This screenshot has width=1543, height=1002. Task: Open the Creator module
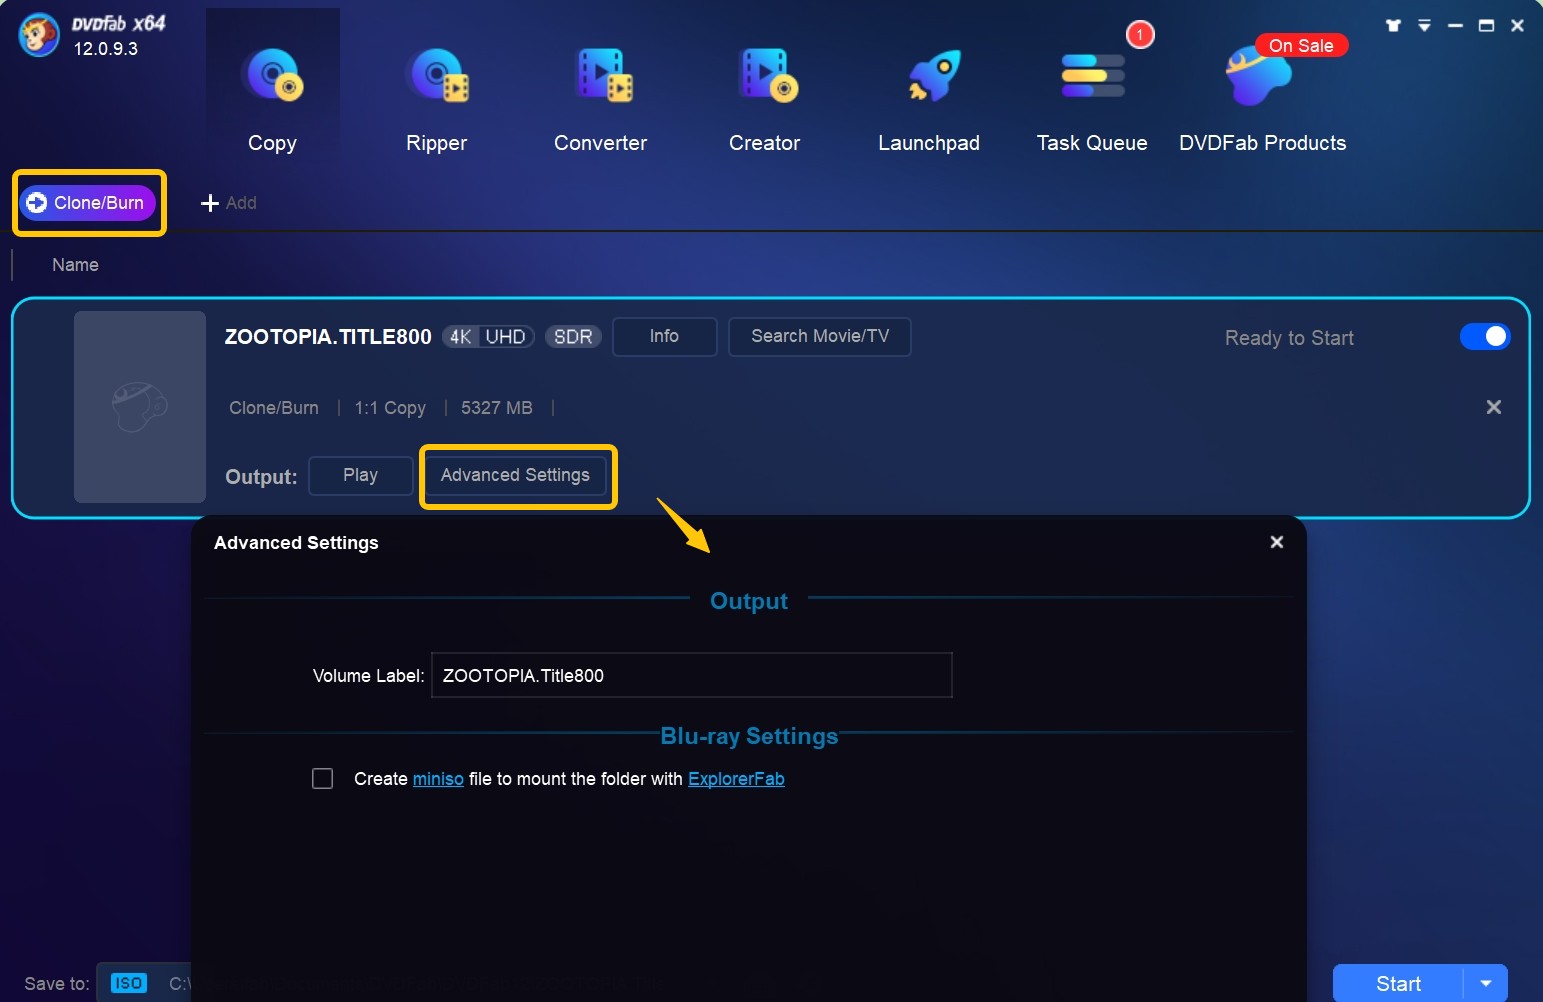click(x=765, y=100)
